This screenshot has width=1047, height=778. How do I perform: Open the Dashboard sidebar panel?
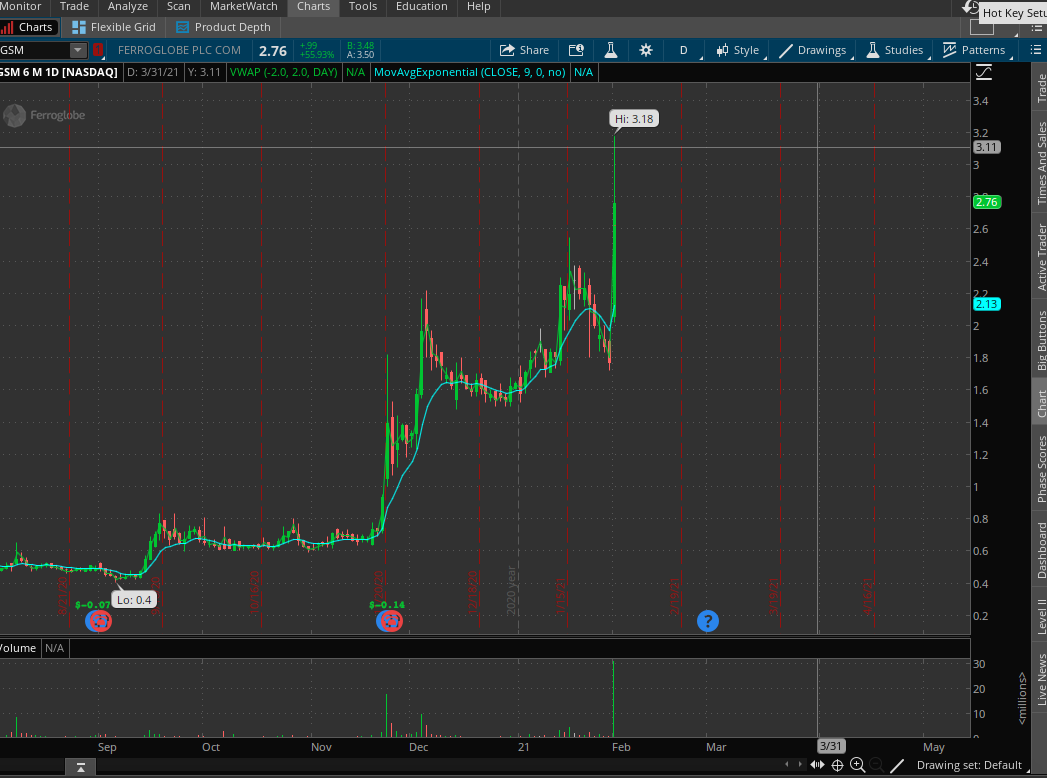click(x=1040, y=550)
